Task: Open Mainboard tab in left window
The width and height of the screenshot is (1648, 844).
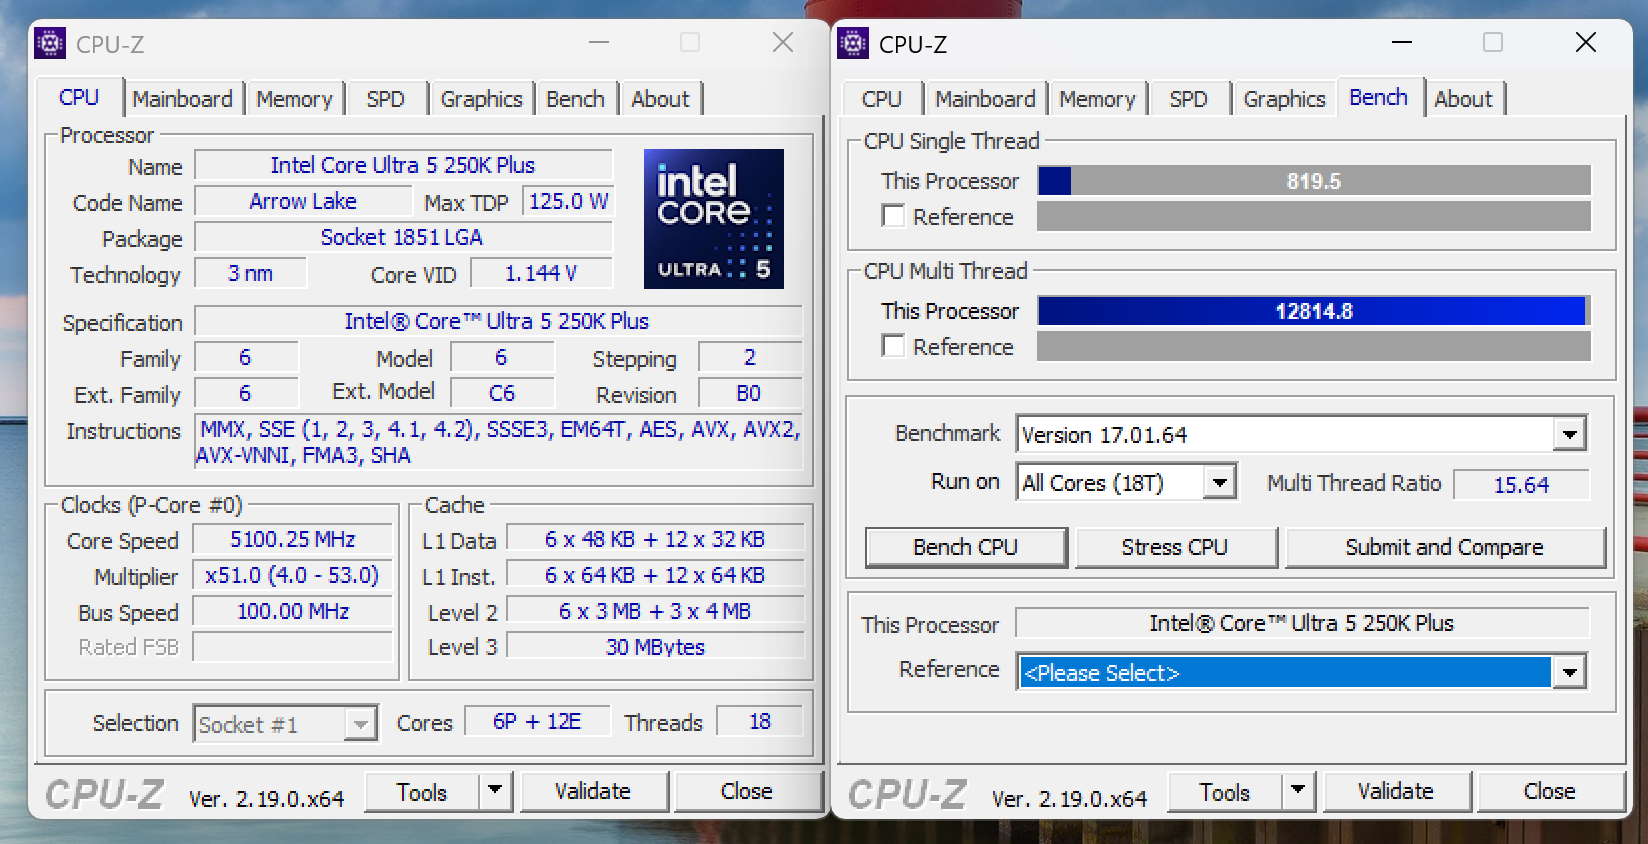Action: [182, 99]
